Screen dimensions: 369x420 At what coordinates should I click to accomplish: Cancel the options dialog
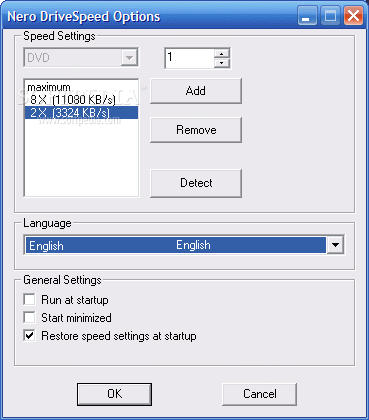tap(259, 394)
